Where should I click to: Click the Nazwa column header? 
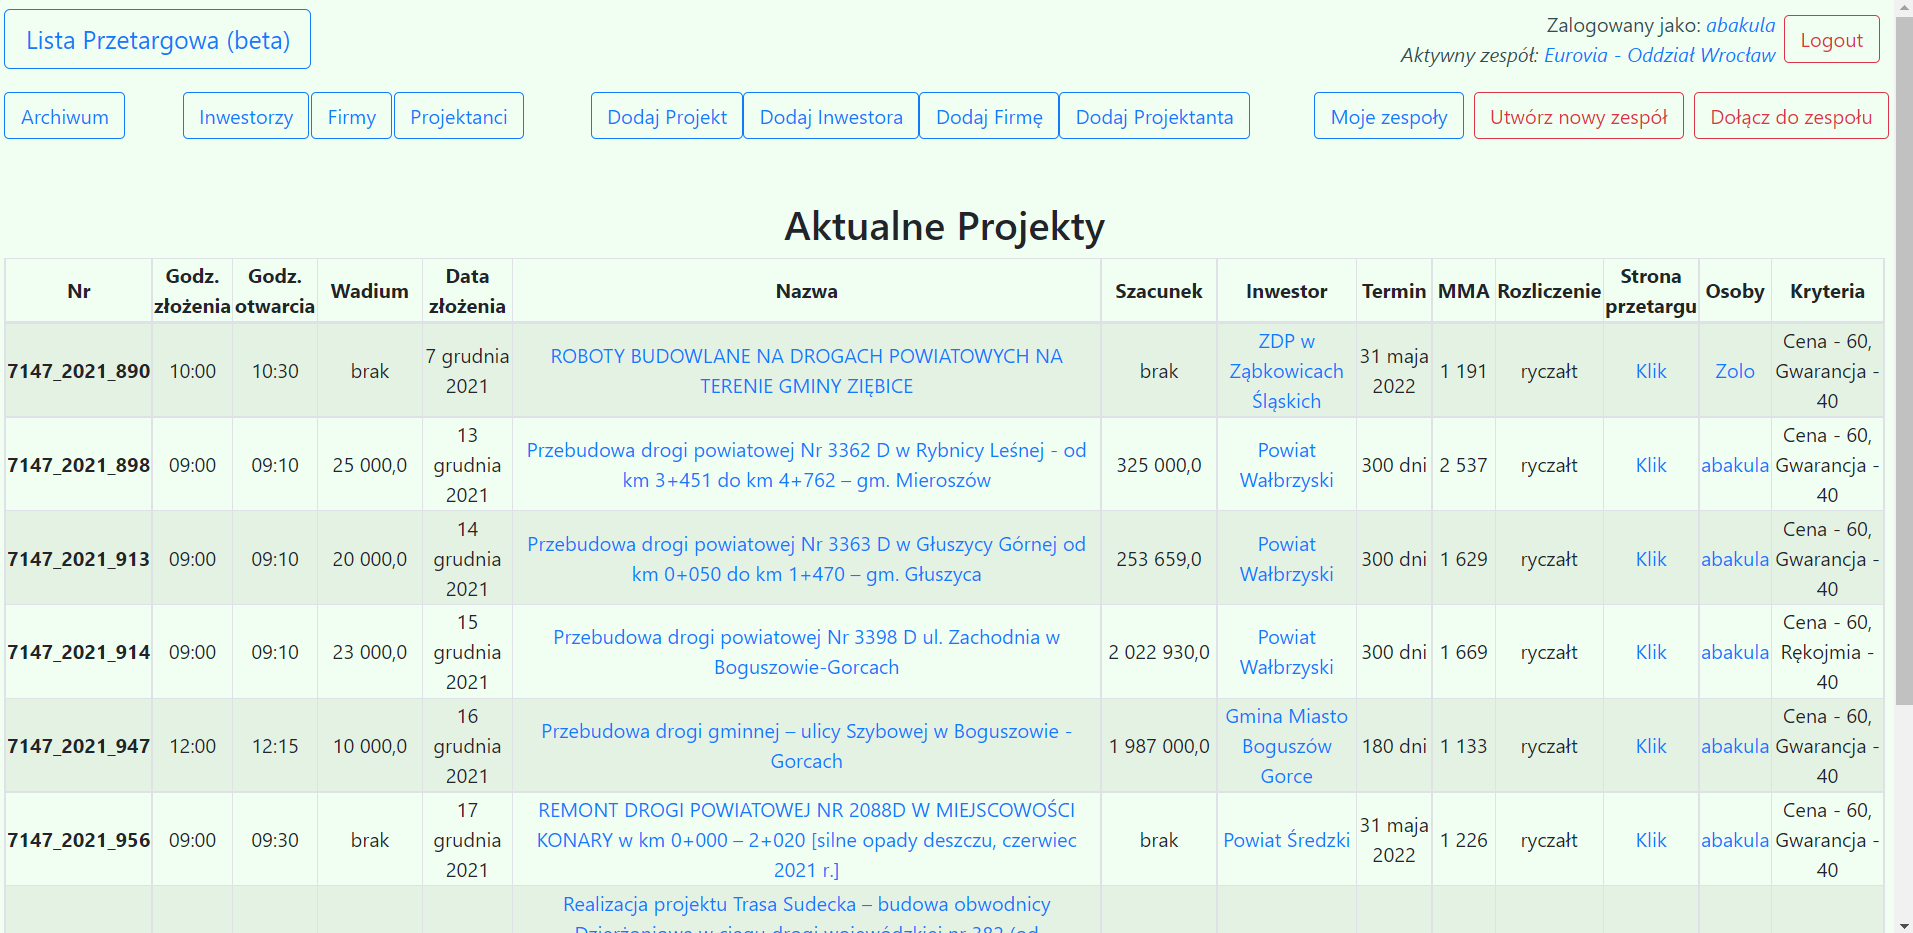pyautogui.click(x=806, y=291)
